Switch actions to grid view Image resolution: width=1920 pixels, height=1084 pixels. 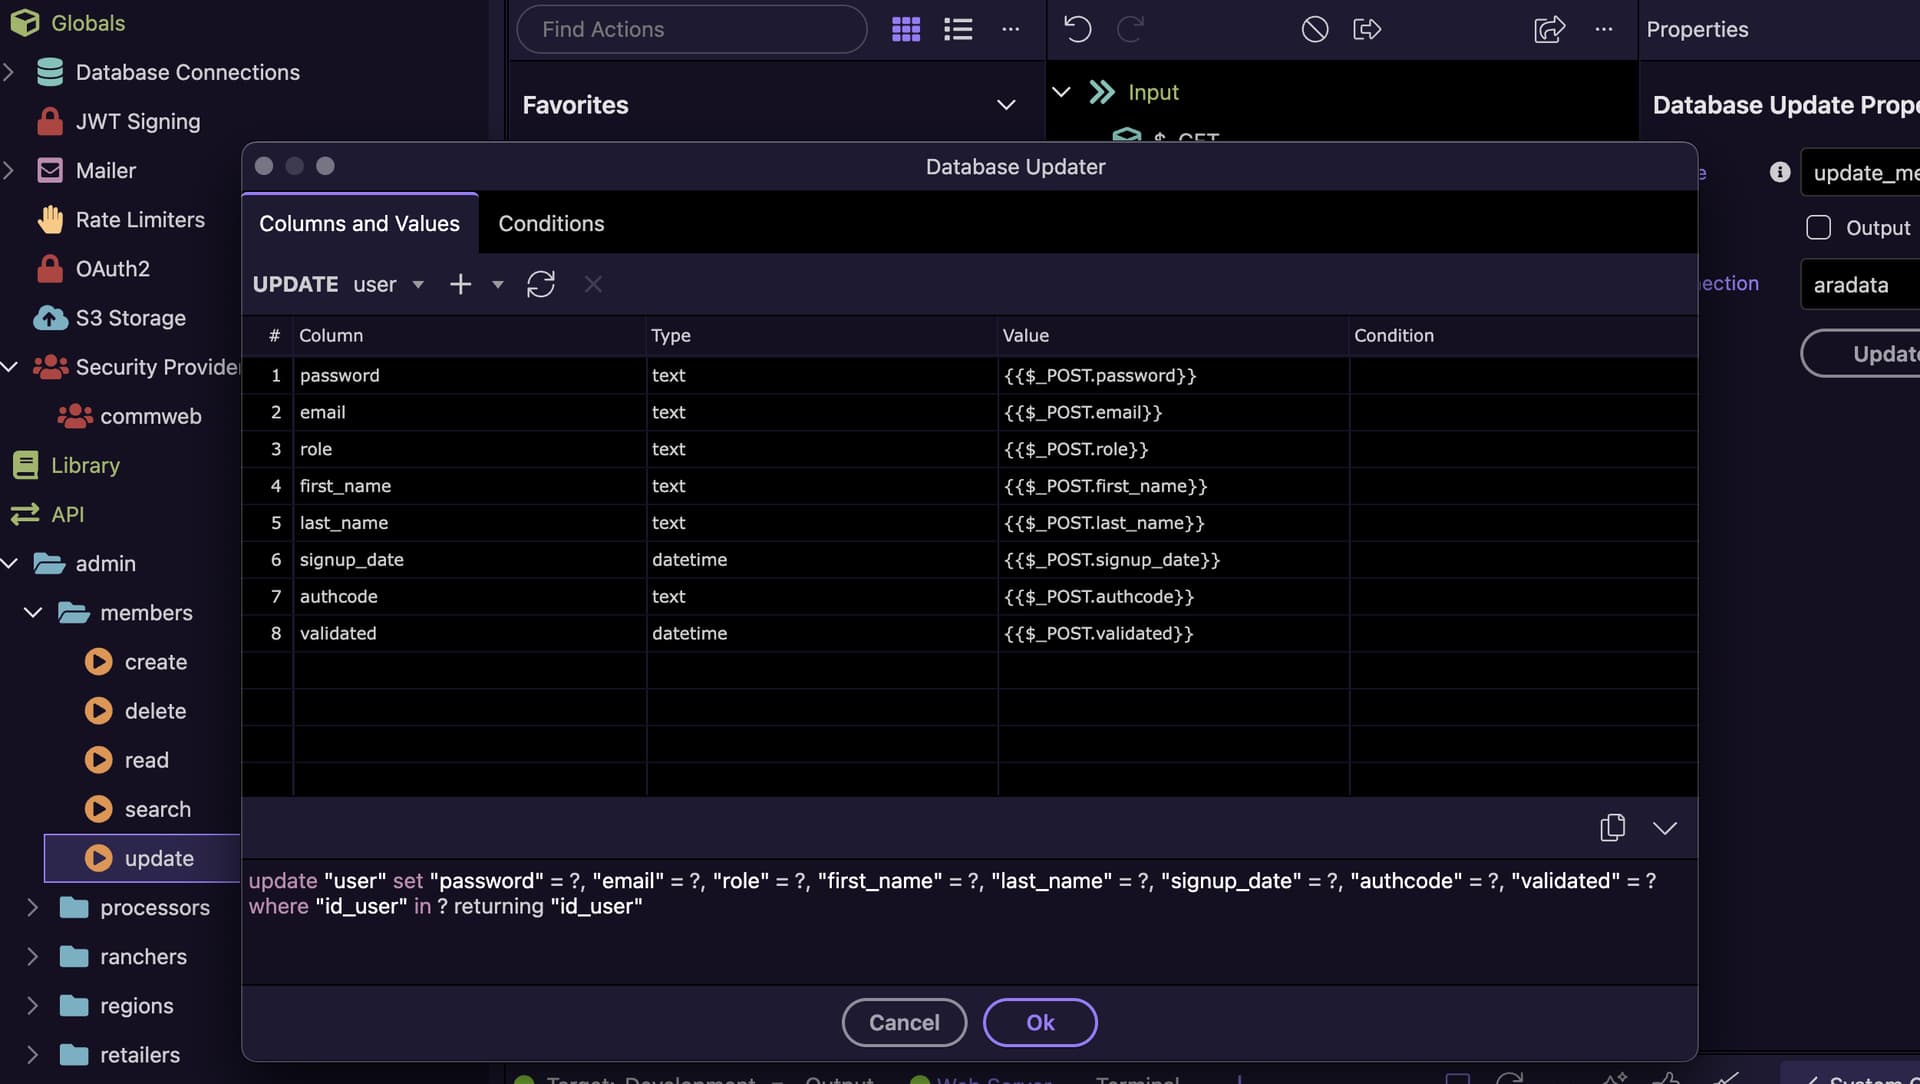click(x=905, y=29)
